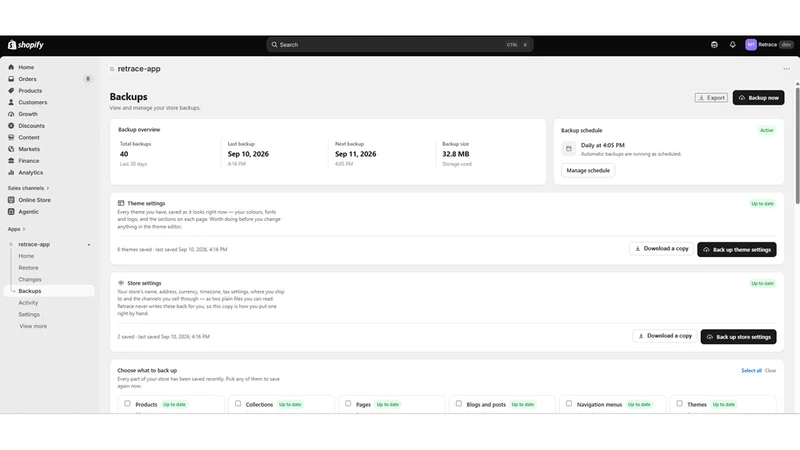800x450 pixels.
Task: Tick the Navigation menus checkbox
Action: tap(569, 404)
